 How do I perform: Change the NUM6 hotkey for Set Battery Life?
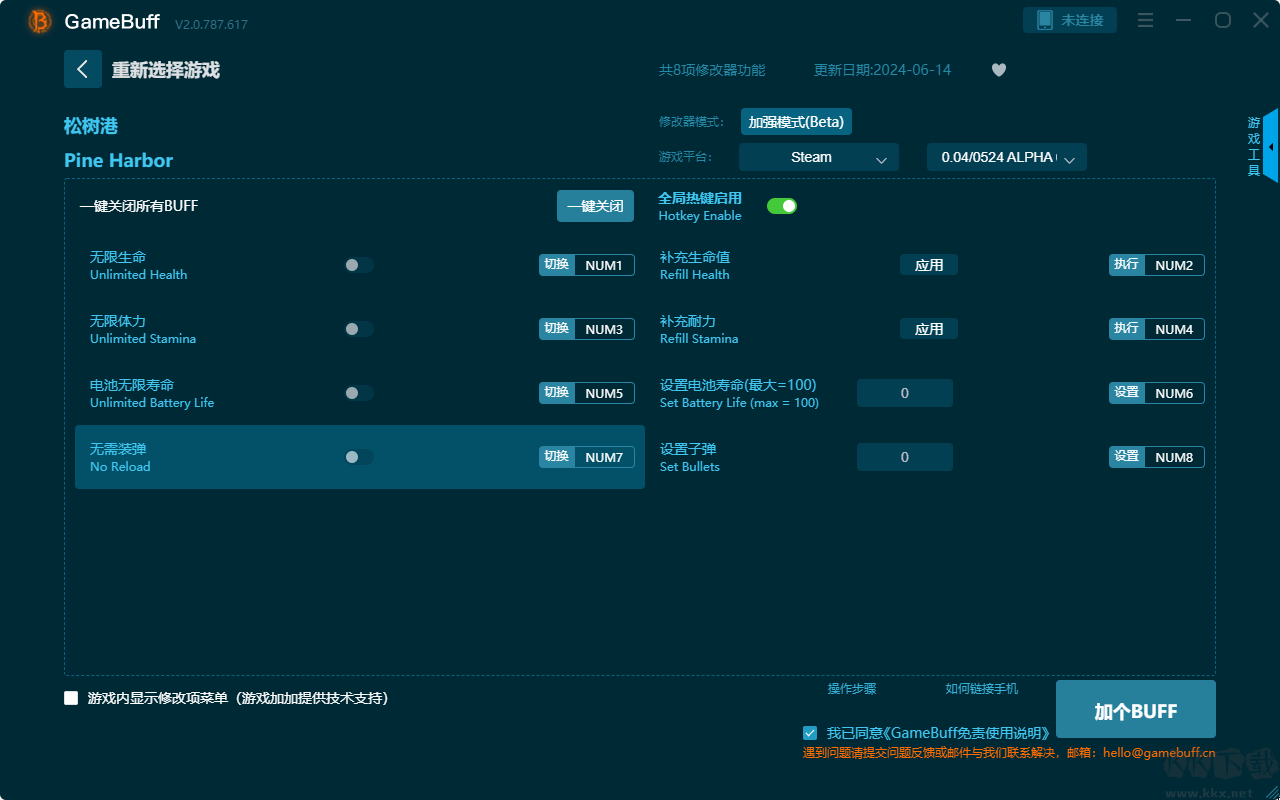1174,393
